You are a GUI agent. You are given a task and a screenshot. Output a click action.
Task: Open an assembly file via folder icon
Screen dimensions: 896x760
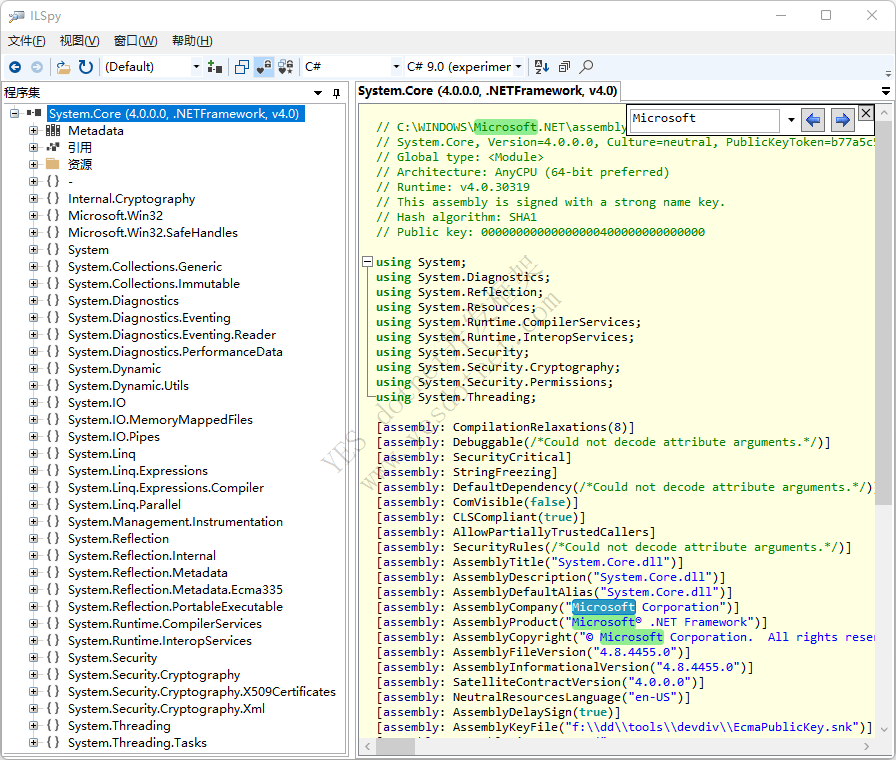[x=63, y=67]
